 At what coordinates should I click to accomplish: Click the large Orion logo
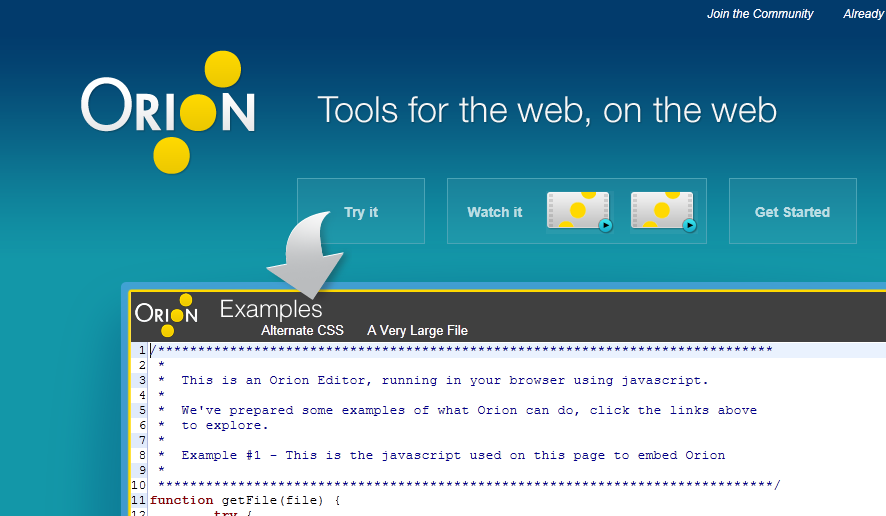coord(168,112)
